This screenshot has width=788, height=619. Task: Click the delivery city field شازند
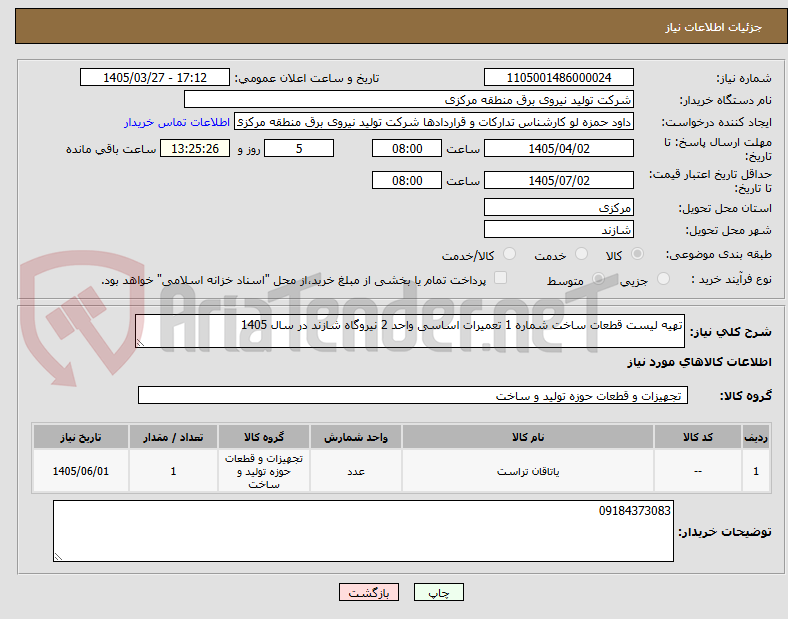pos(559,230)
